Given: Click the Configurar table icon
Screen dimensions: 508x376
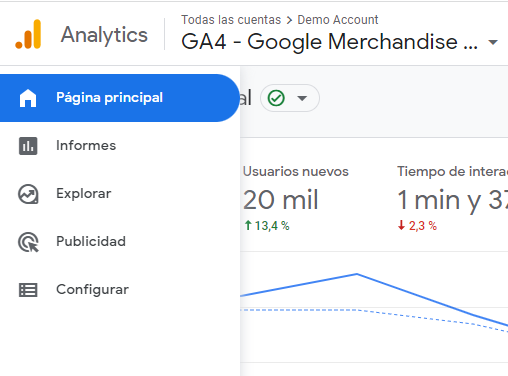Looking at the screenshot, I should (28, 290).
